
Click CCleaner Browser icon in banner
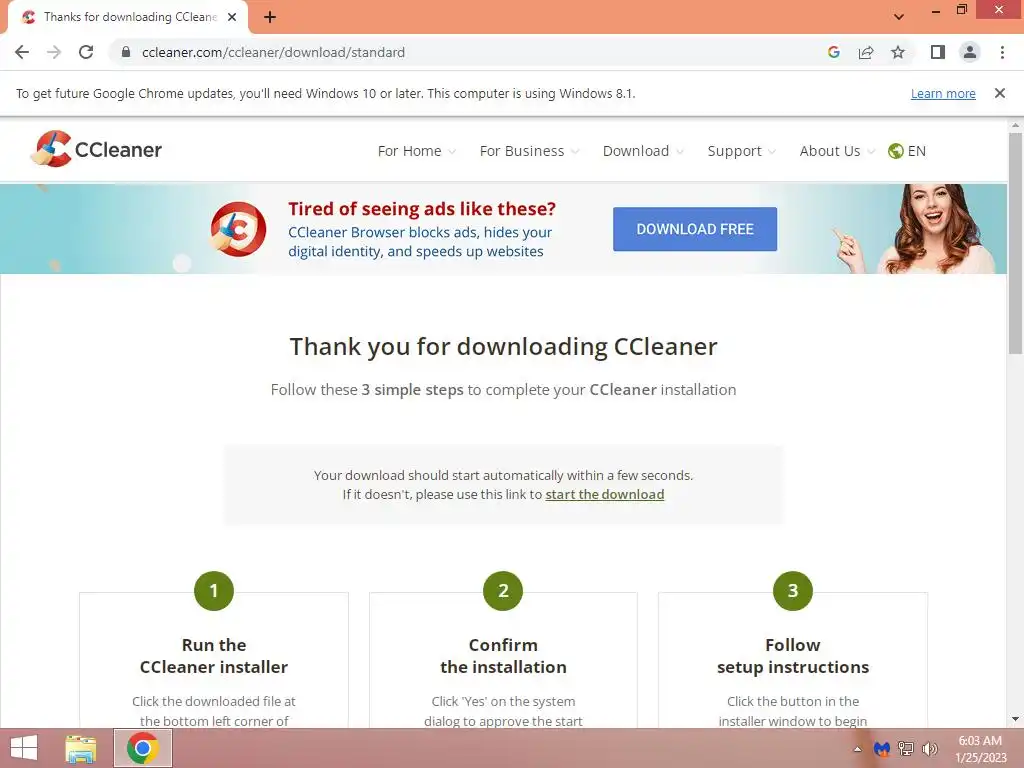coord(238,229)
